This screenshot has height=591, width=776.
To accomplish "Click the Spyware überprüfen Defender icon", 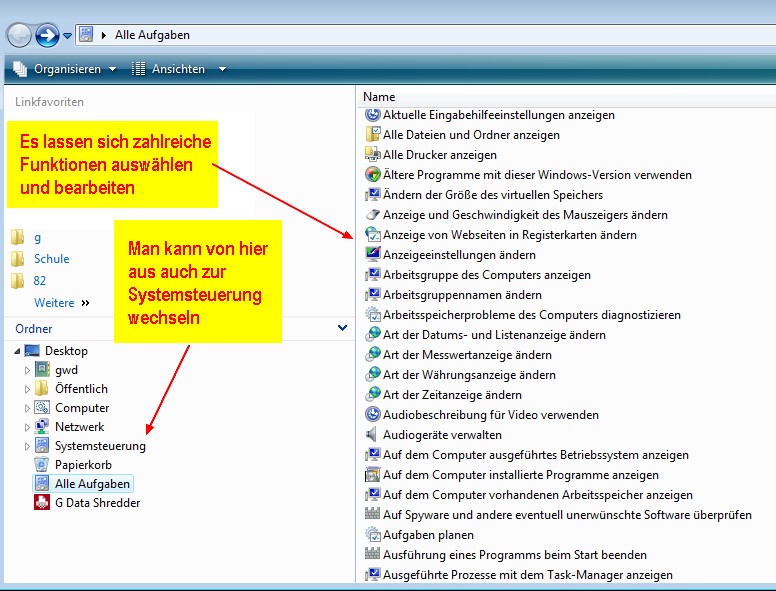I will (373, 515).
